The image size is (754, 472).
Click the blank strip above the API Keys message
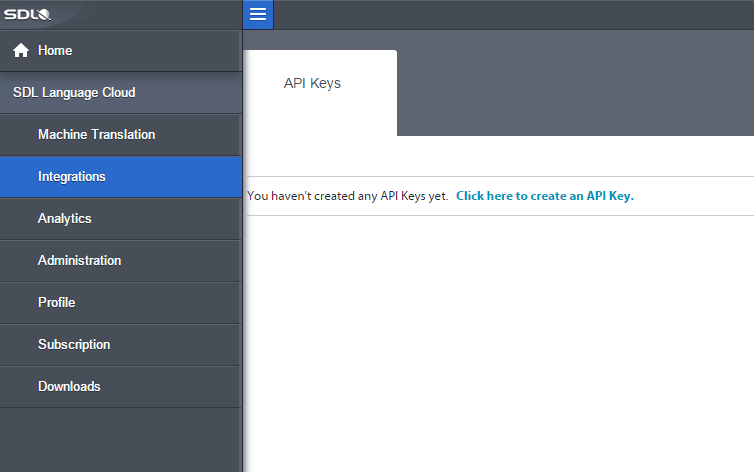500,156
